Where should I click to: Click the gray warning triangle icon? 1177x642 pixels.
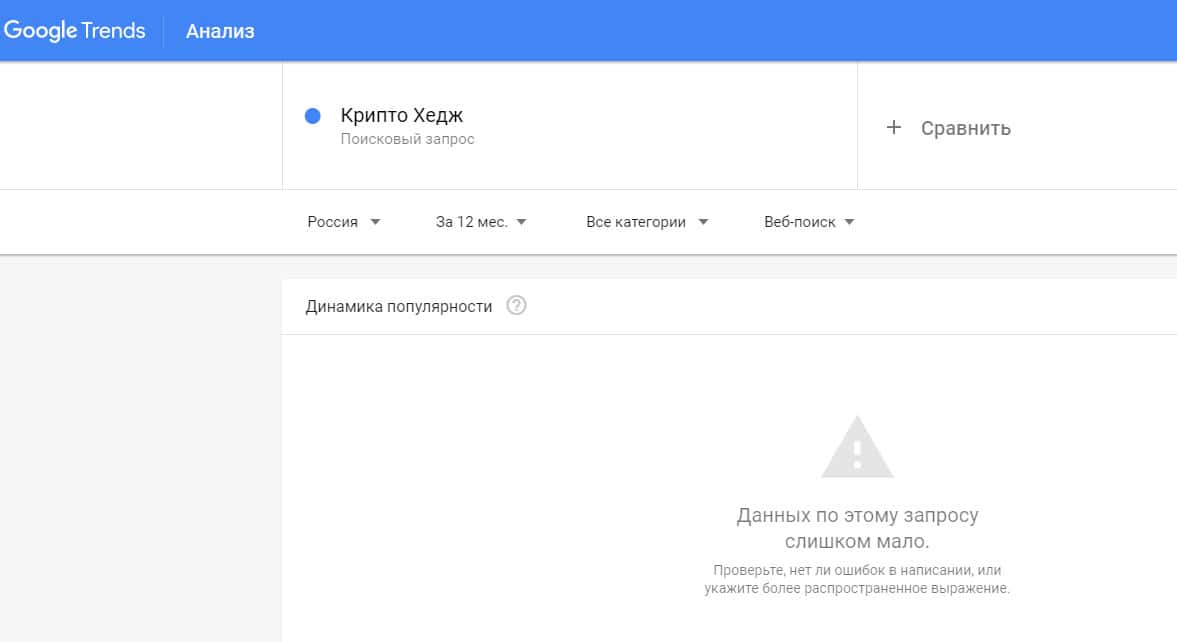point(857,447)
